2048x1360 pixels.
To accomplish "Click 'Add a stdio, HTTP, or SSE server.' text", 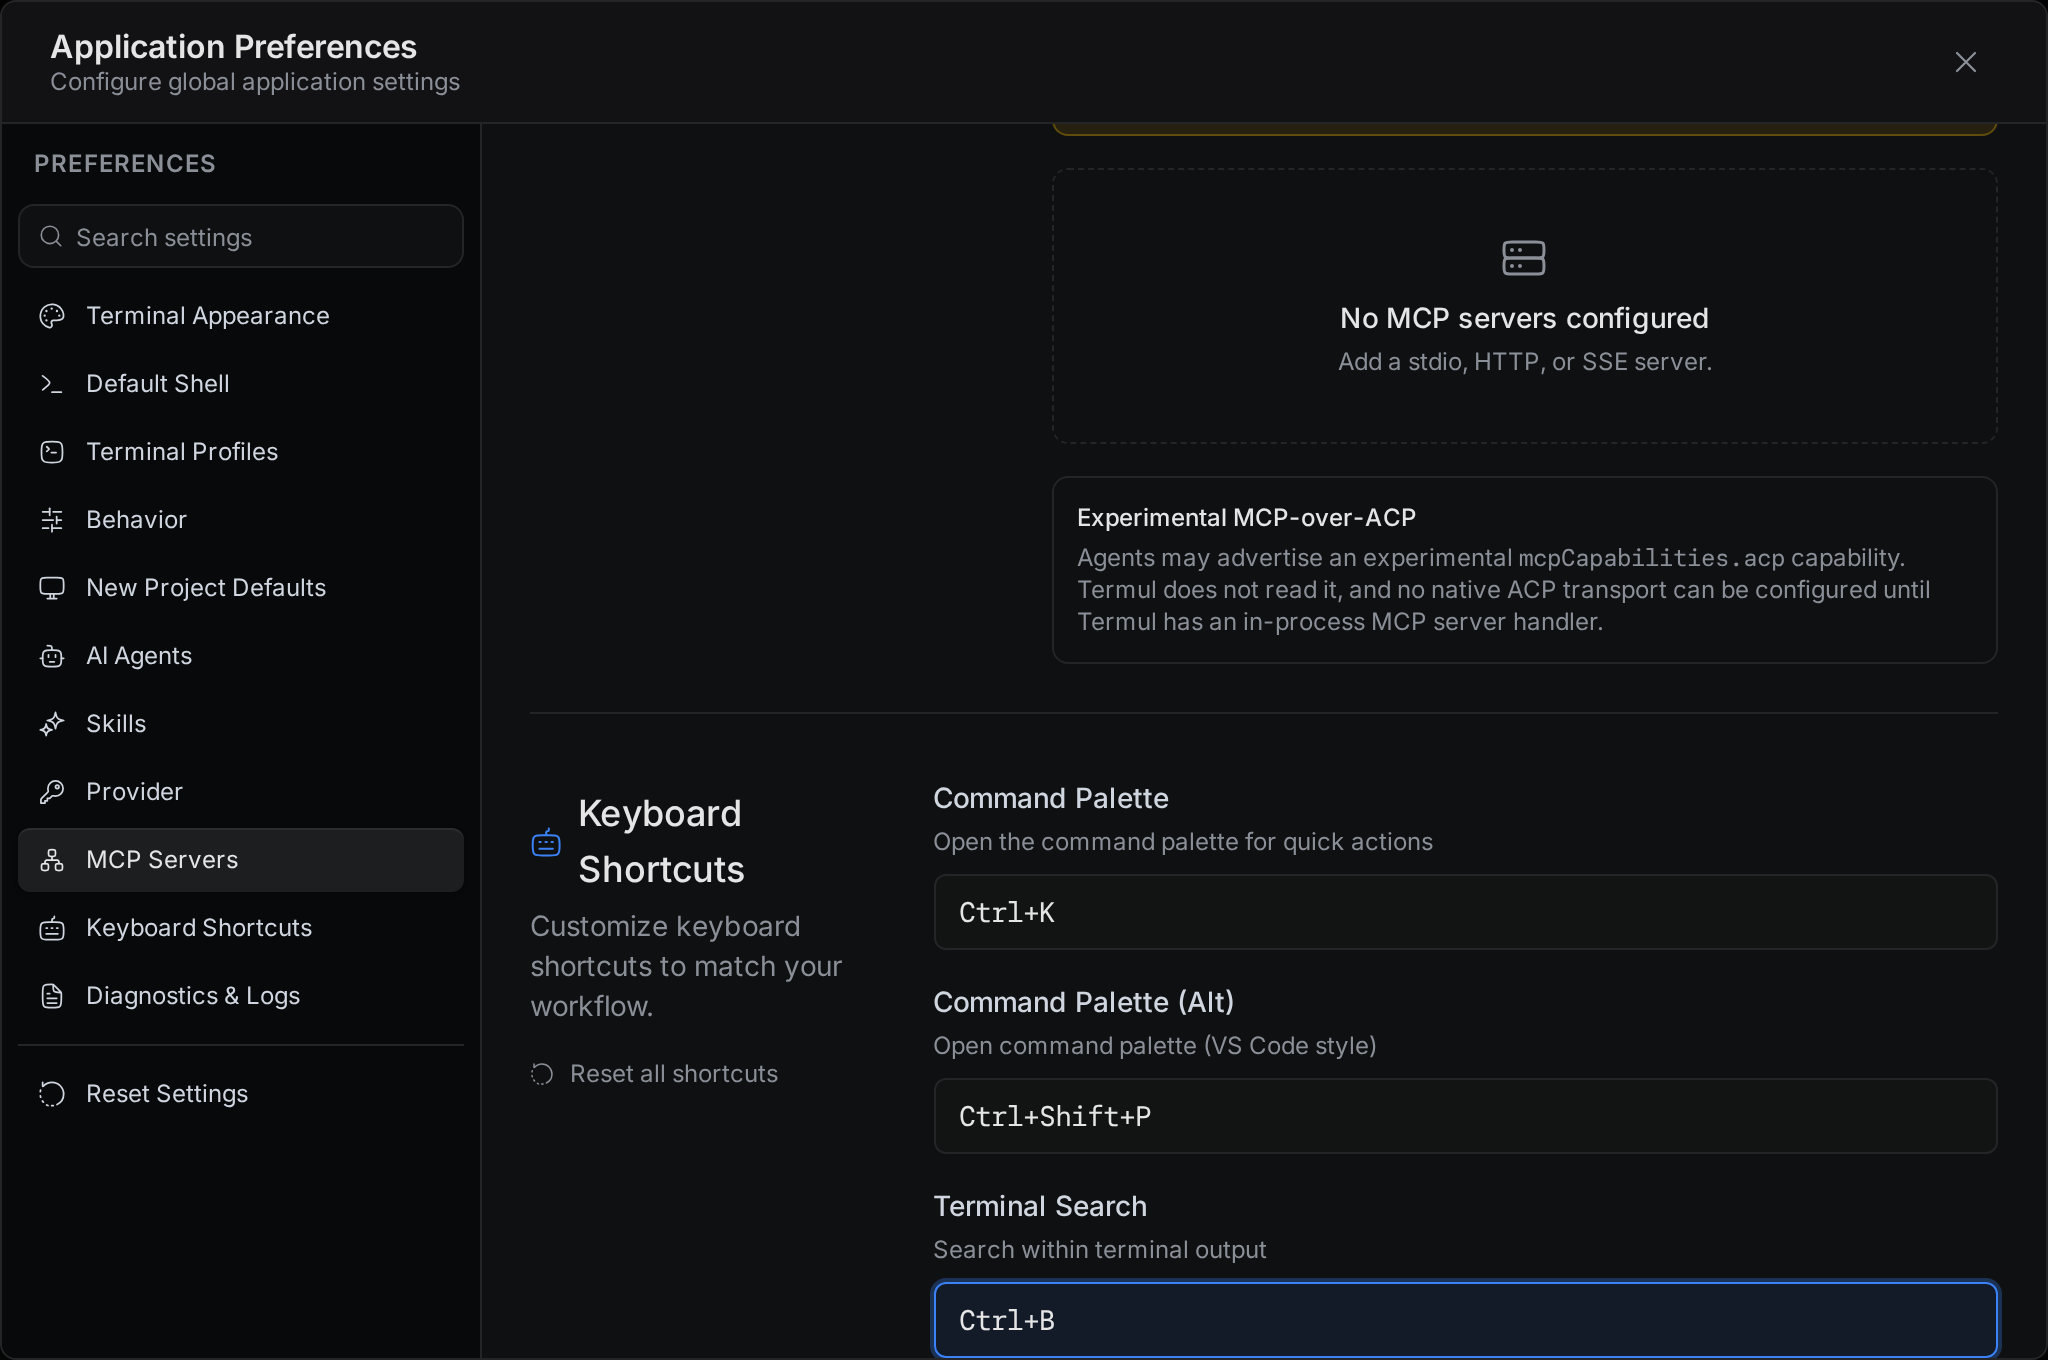I will point(1525,362).
